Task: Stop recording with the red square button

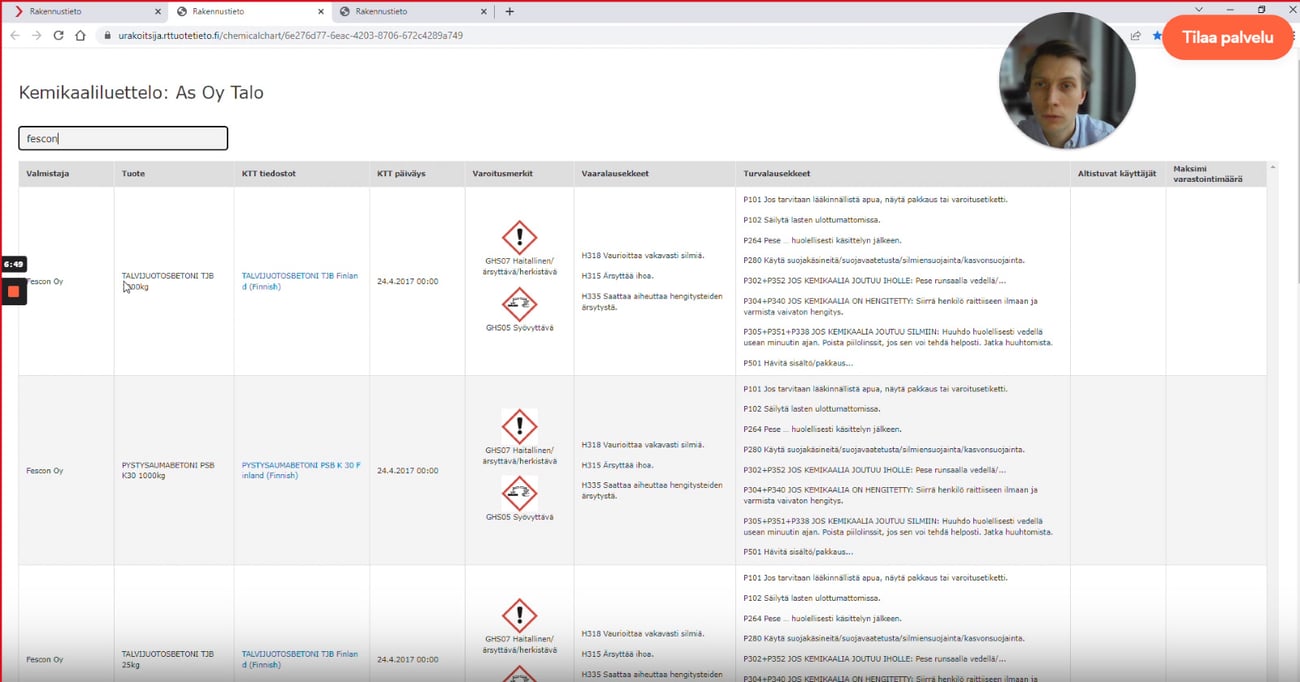Action: pyautogui.click(x=14, y=292)
